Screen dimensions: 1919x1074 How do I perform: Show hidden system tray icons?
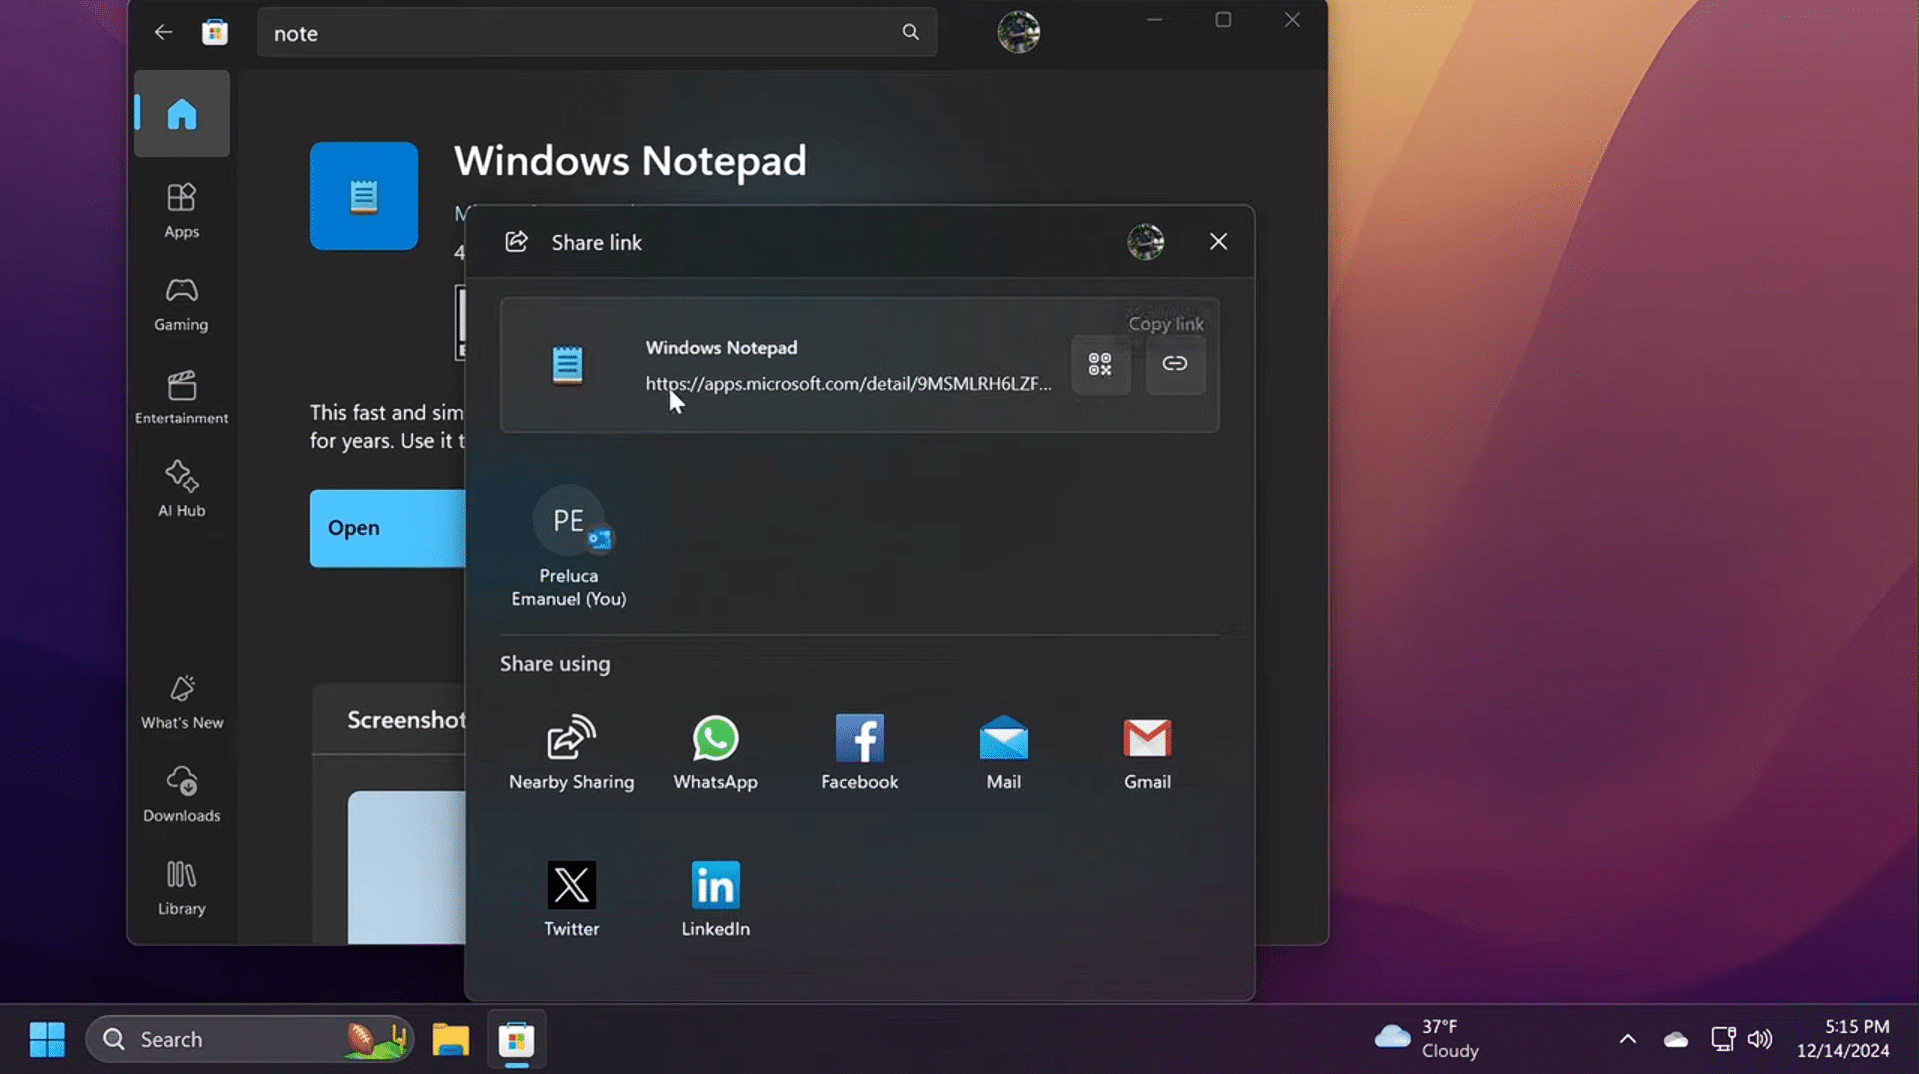point(1627,1039)
